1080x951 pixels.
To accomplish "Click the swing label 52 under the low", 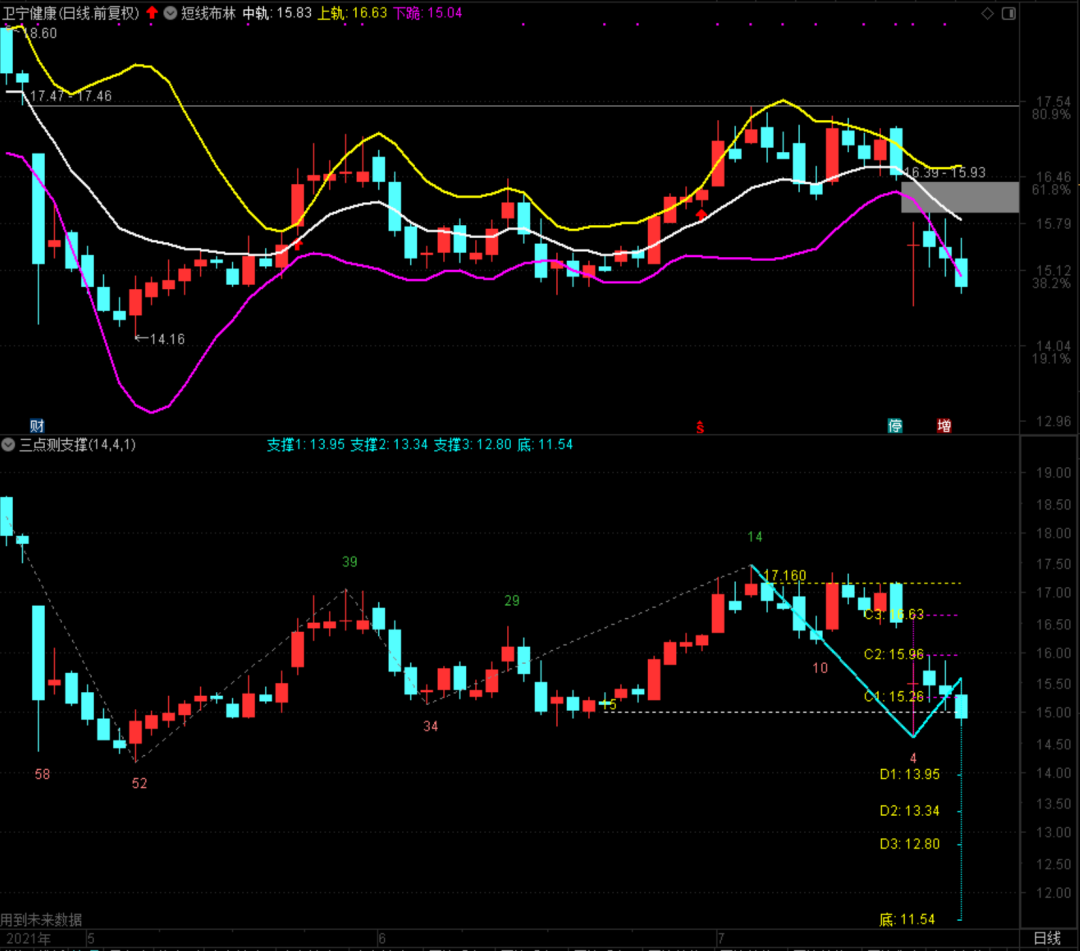I will coord(139,784).
